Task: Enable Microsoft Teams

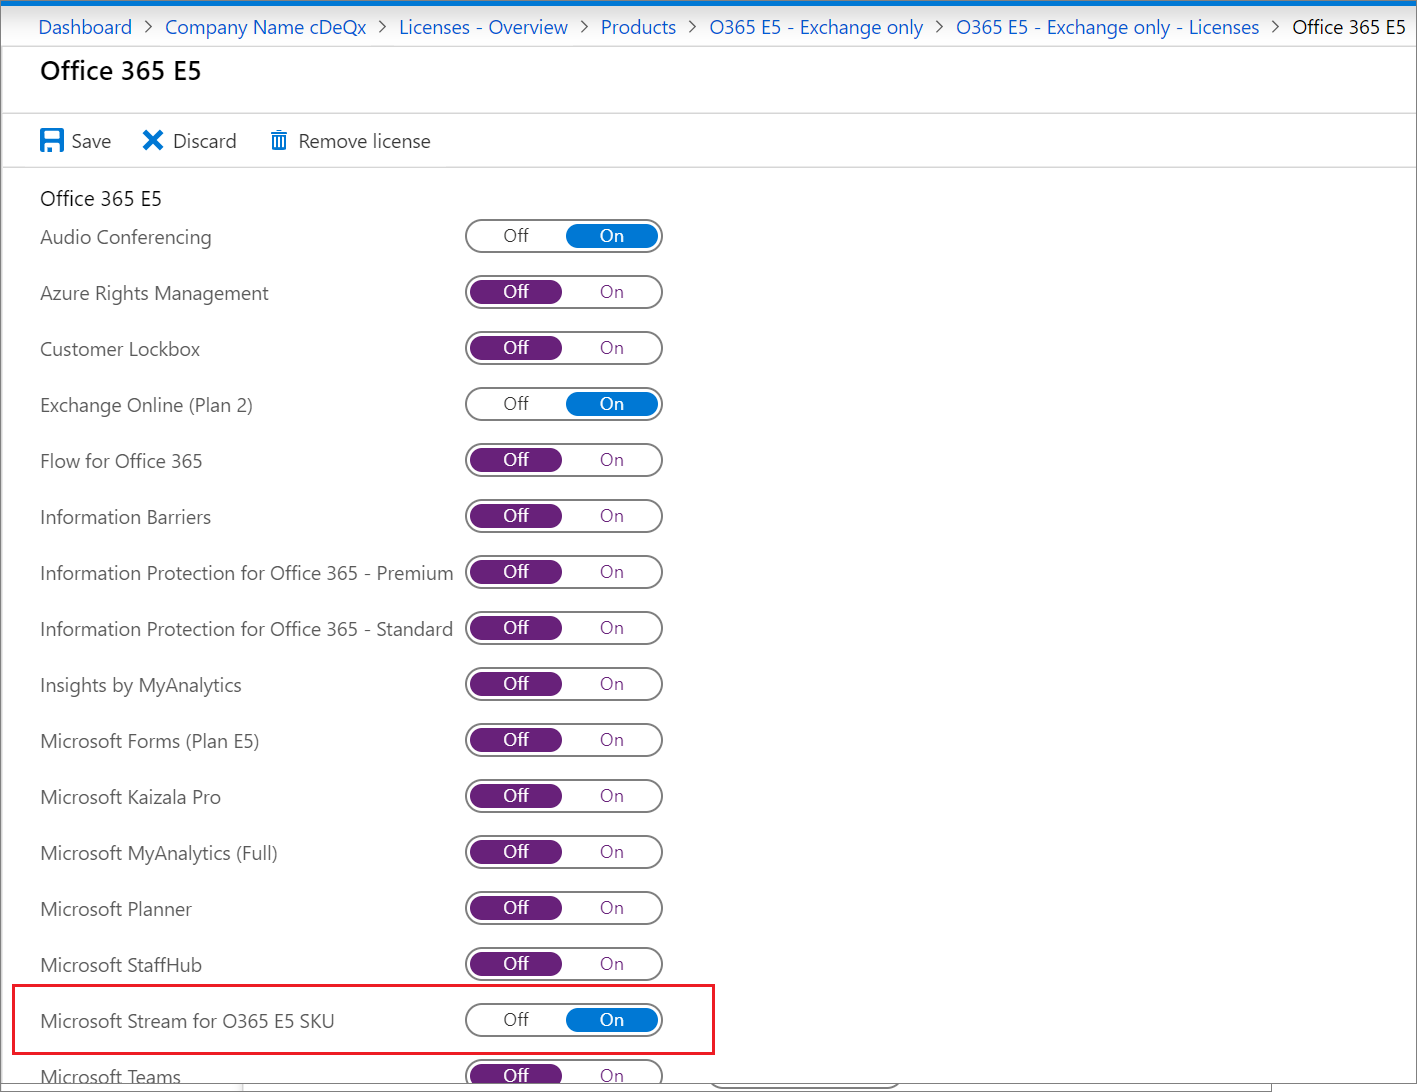Action: point(611,1074)
